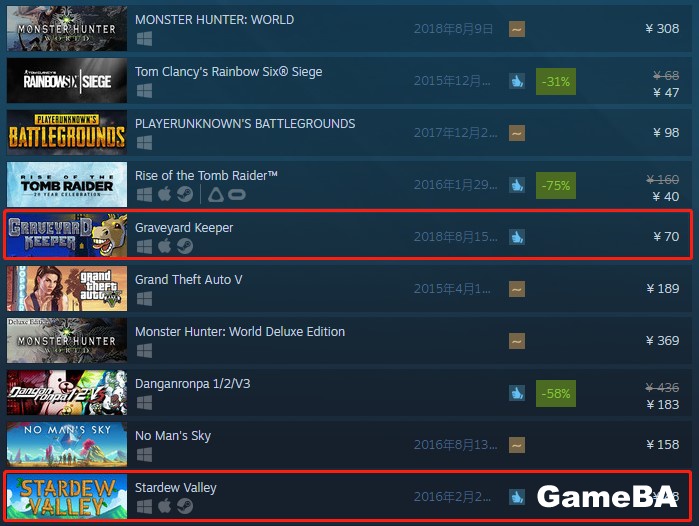Click the Windows platform icon under PLAYERUNKNOWN'S BATTLEGROUNDS
Image resolution: width=699 pixels, height=526 pixels.
[144, 143]
